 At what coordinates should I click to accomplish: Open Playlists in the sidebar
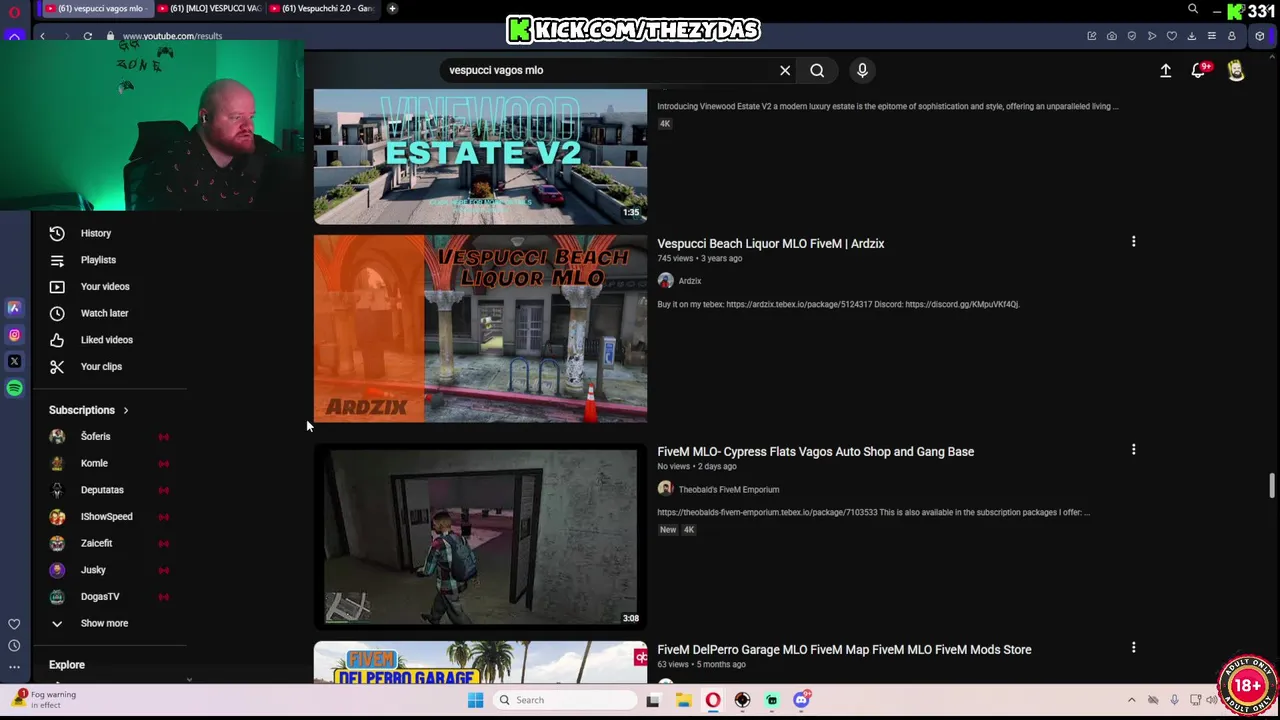98,260
